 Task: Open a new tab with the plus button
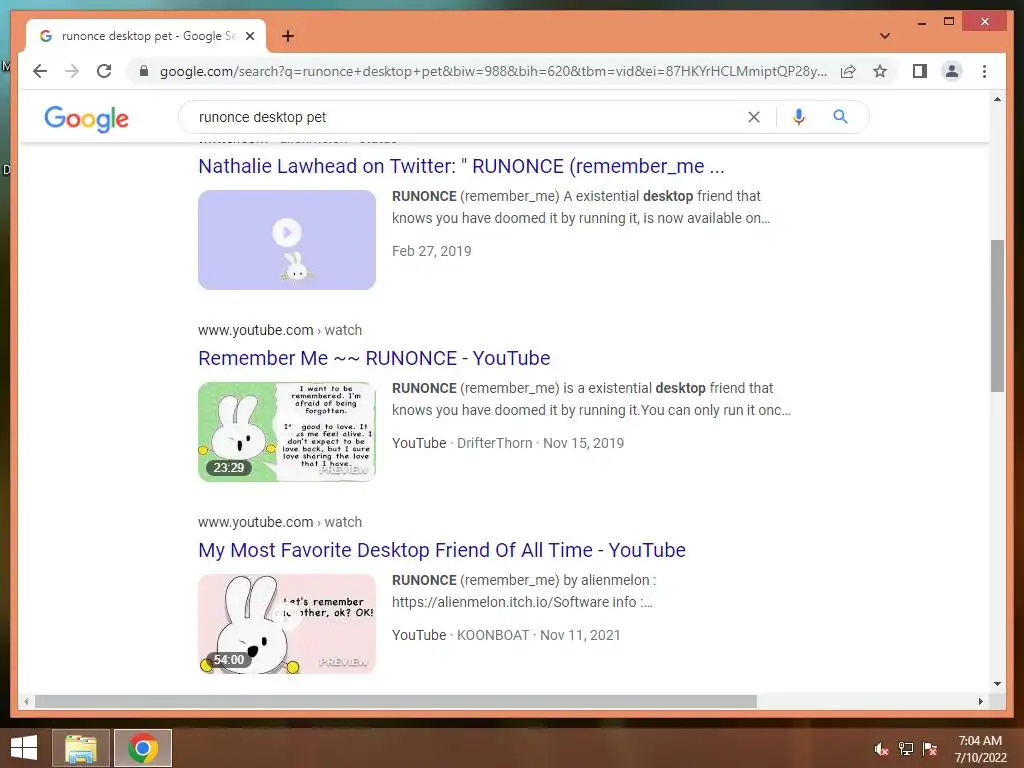(288, 36)
